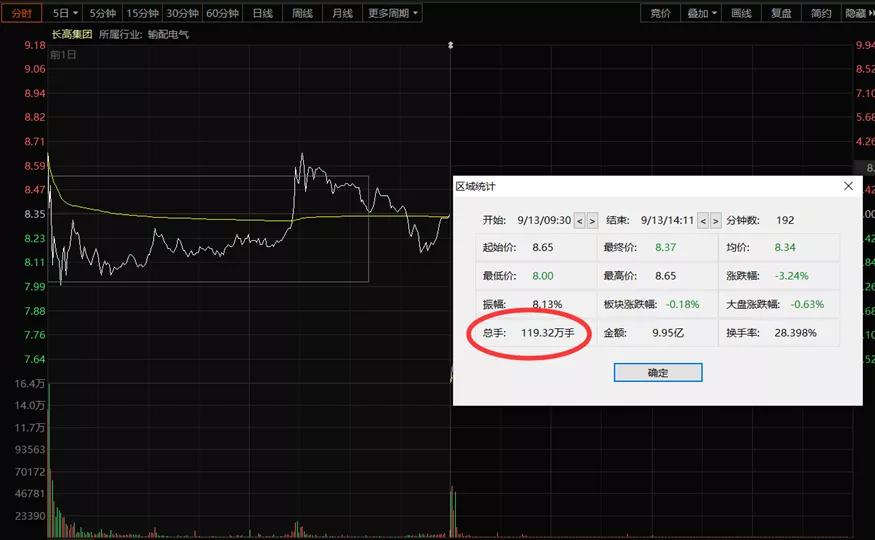Image resolution: width=875 pixels, height=540 pixels.
Task: Click the 9/13/14:11 end time field
Action: click(x=667, y=220)
